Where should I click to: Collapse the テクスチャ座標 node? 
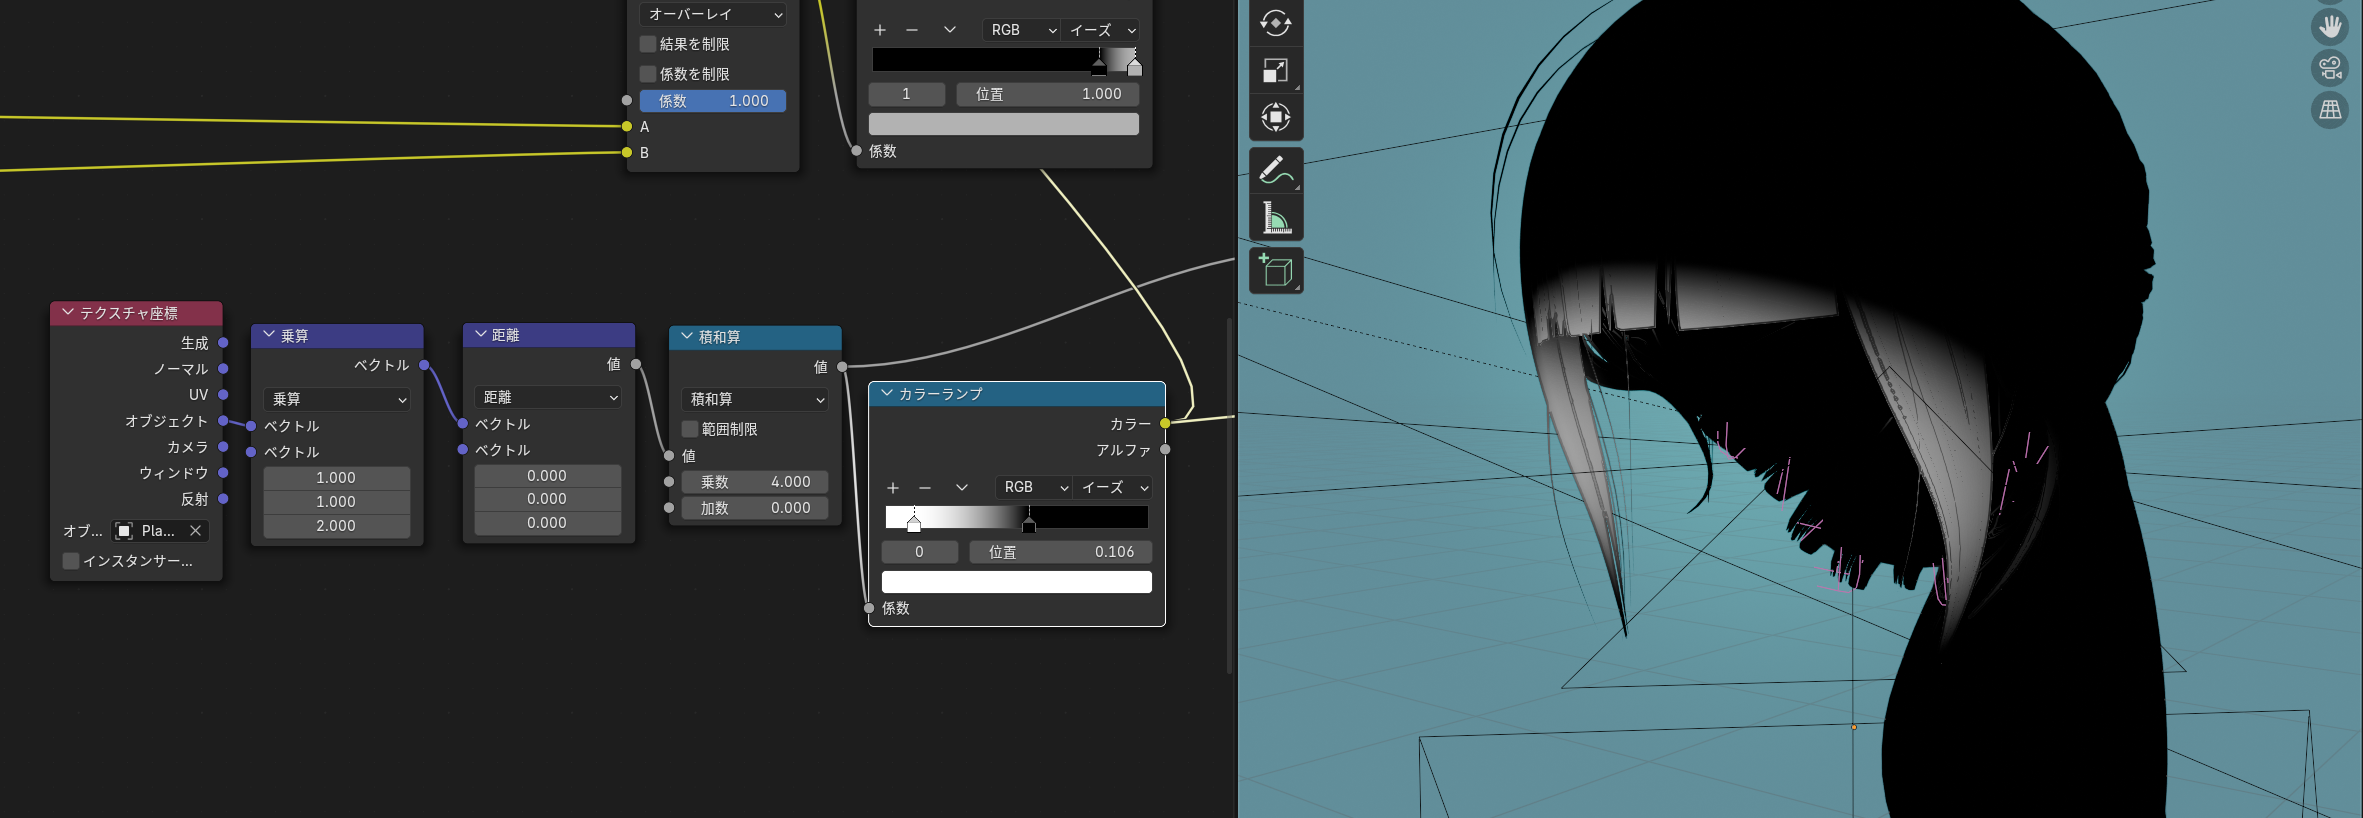68,313
